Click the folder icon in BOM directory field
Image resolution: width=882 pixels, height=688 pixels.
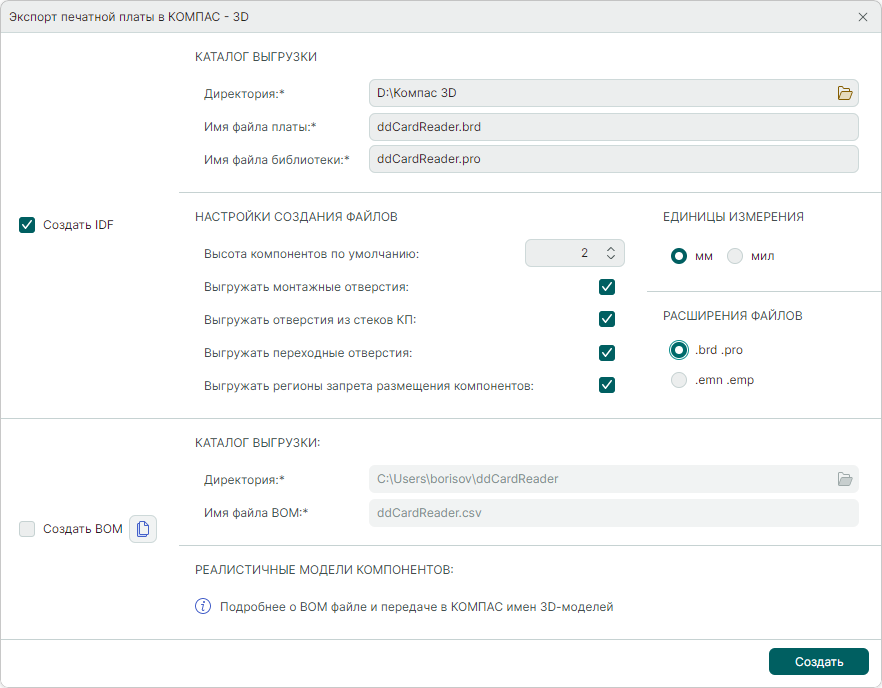(845, 479)
